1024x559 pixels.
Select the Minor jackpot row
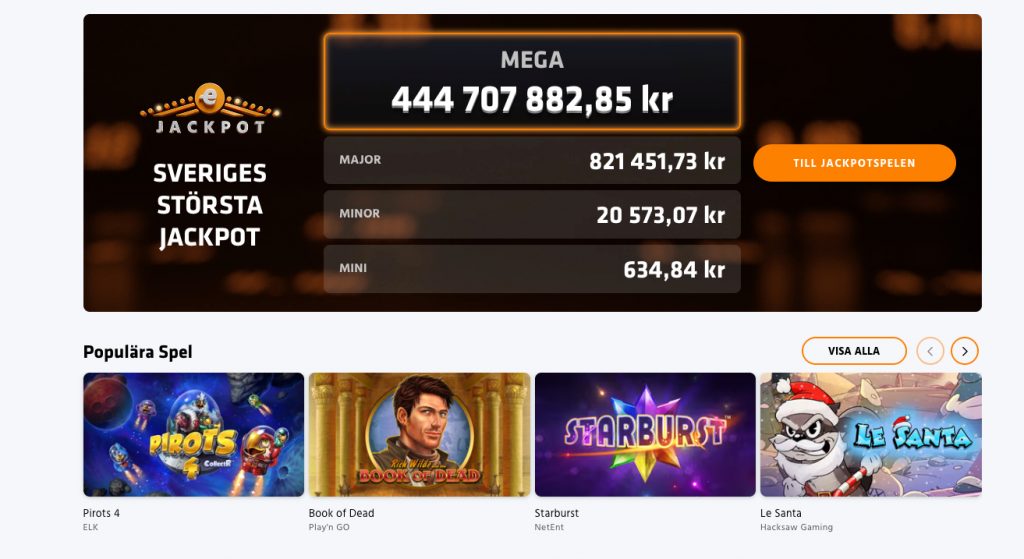(532, 214)
